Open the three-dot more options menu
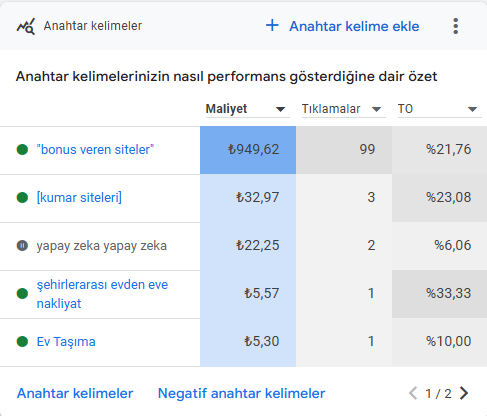The image size is (487, 416). [x=456, y=26]
